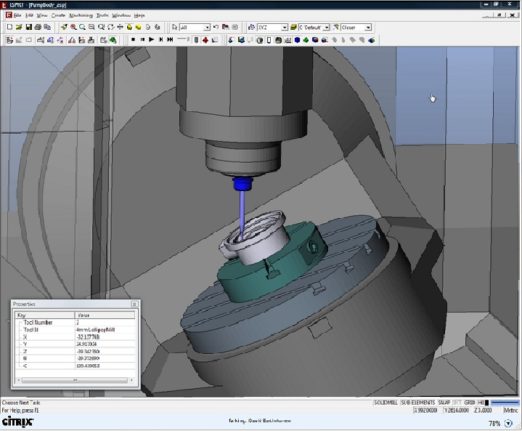Open the Create menu

(x=58, y=15)
